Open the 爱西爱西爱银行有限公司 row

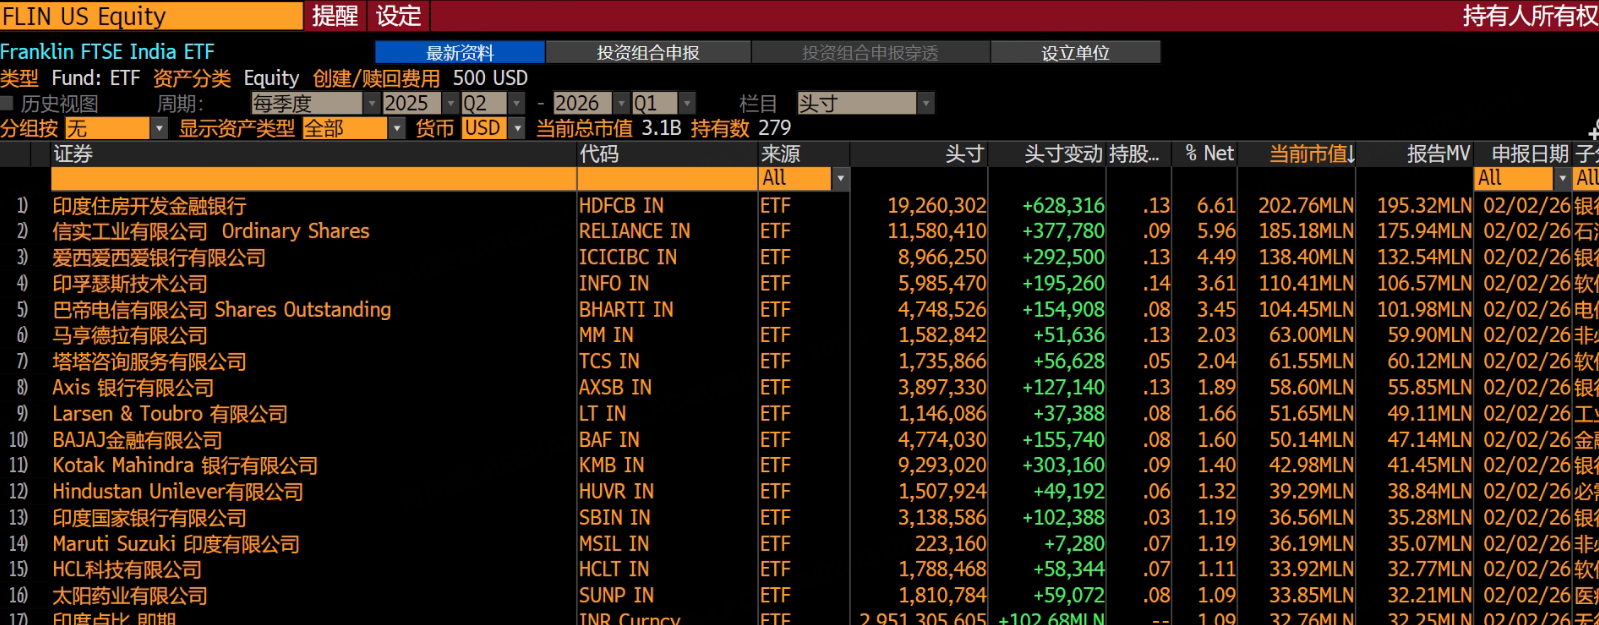tap(159, 258)
